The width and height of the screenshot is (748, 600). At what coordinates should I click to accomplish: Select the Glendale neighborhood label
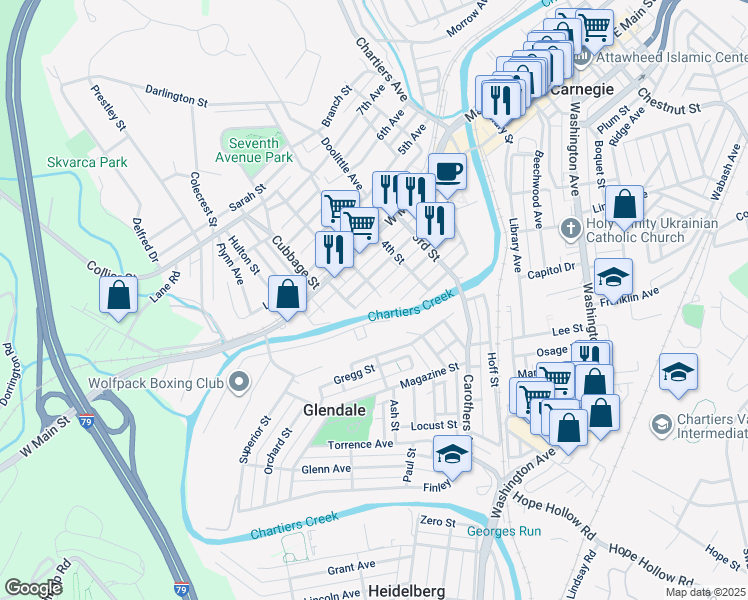click(334, 410)
